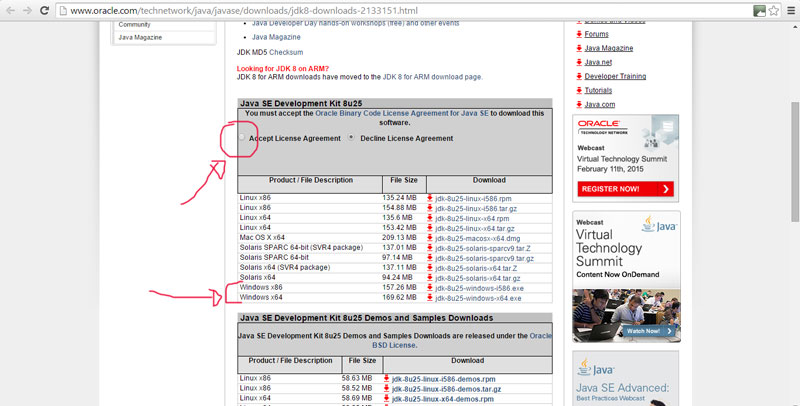
Task: Click red arrow icon beside Forums
Action: pos(579,34)
